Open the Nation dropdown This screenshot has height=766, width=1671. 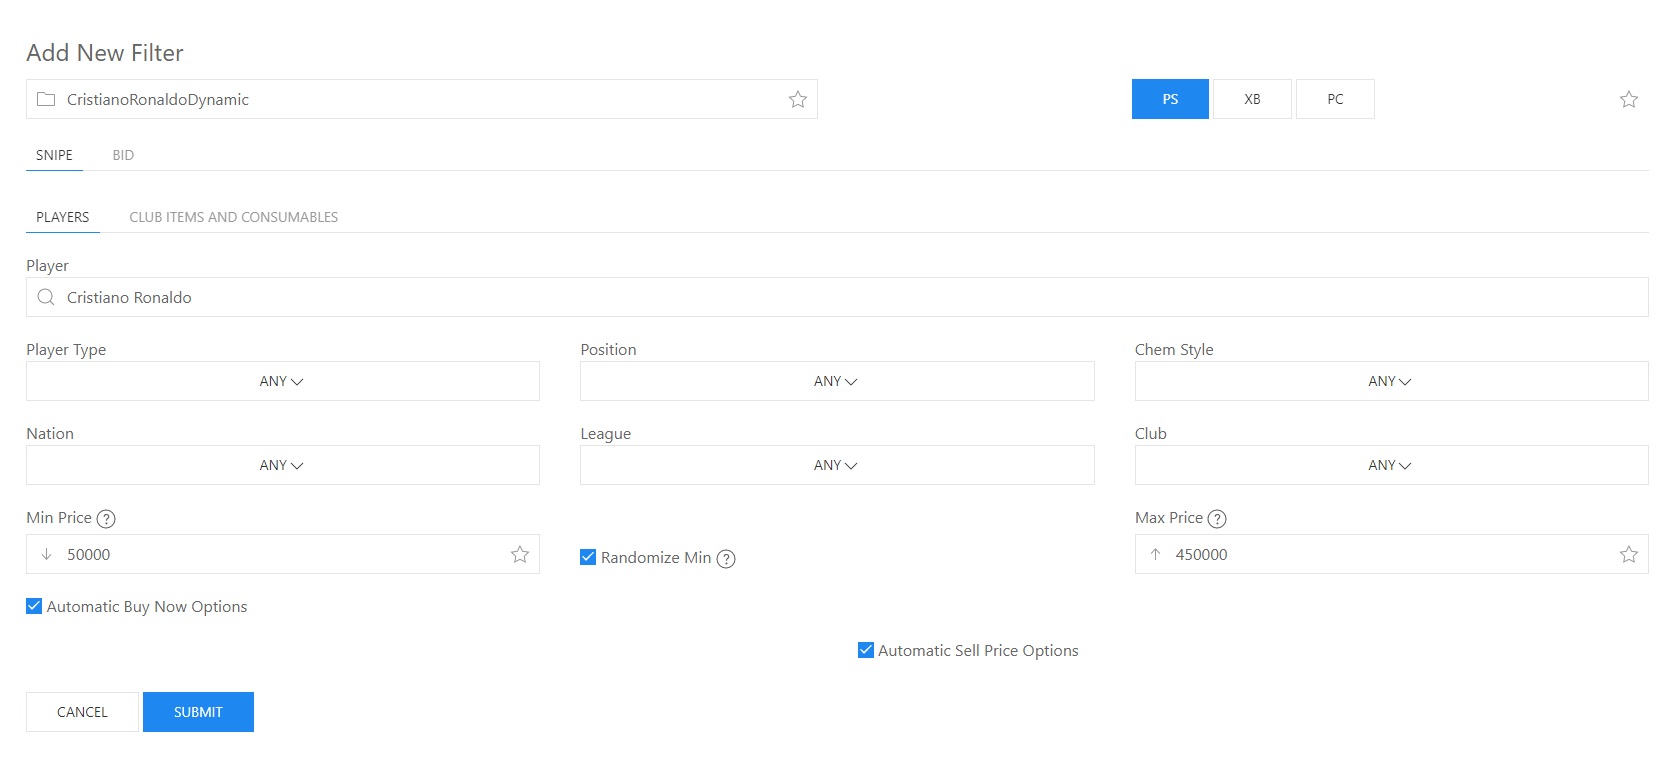click(283, 465)
